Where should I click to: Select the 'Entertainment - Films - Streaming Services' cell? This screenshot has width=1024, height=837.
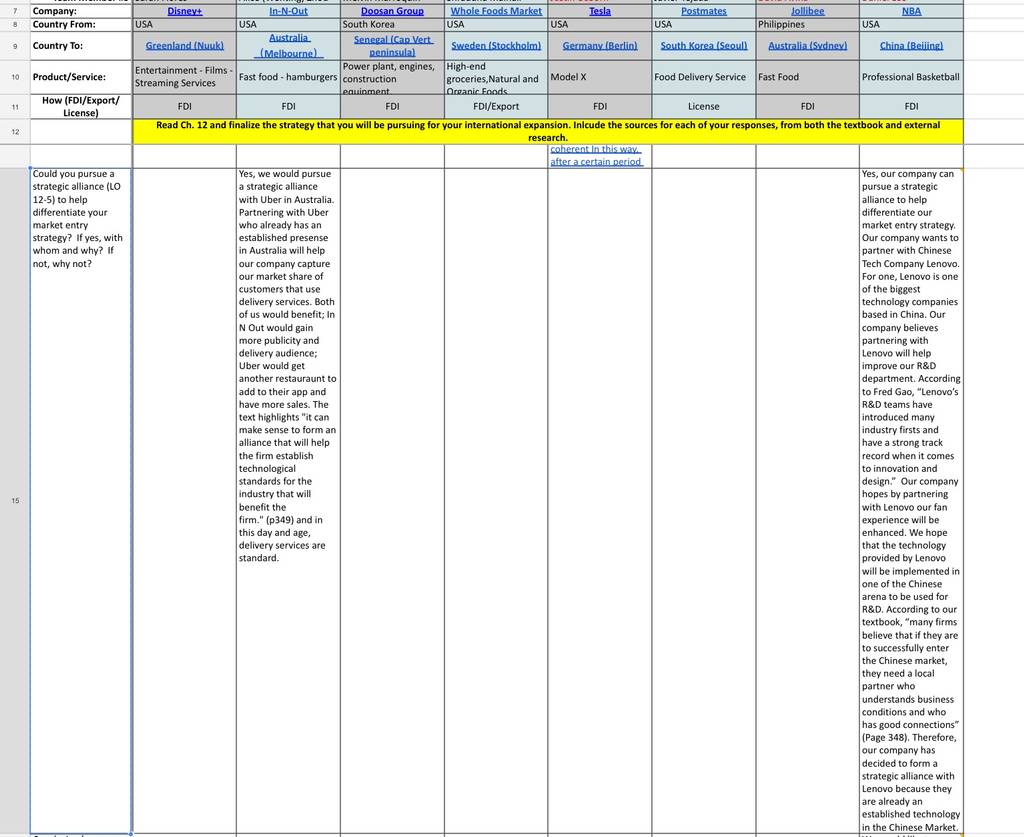click(185, 77)
